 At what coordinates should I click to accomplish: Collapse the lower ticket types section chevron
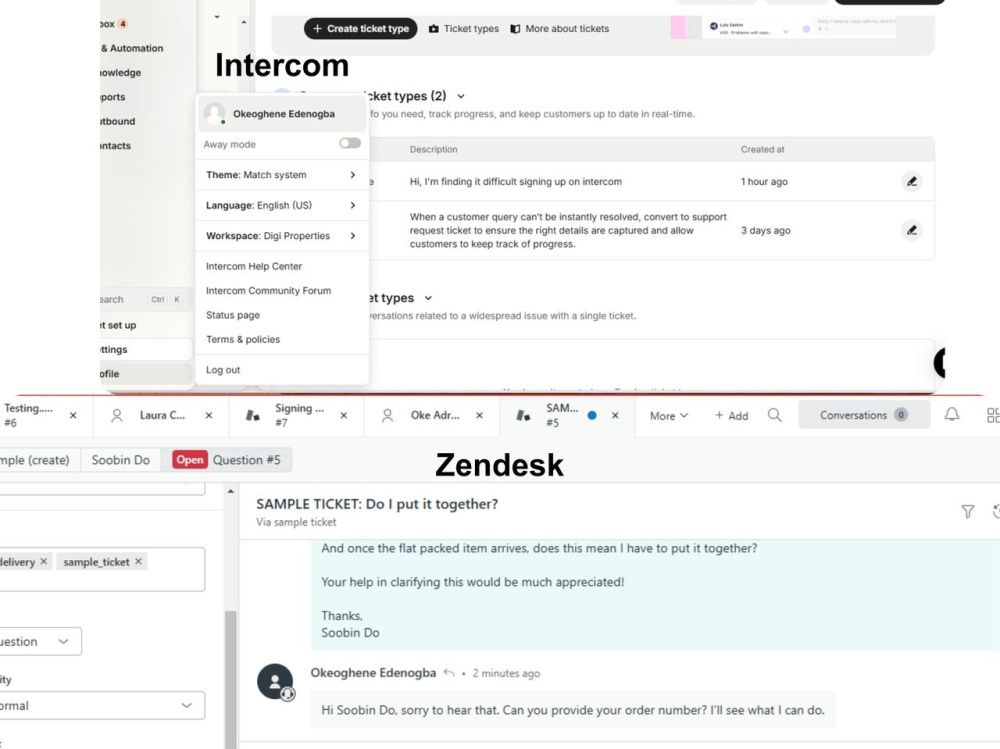point(429,298)
